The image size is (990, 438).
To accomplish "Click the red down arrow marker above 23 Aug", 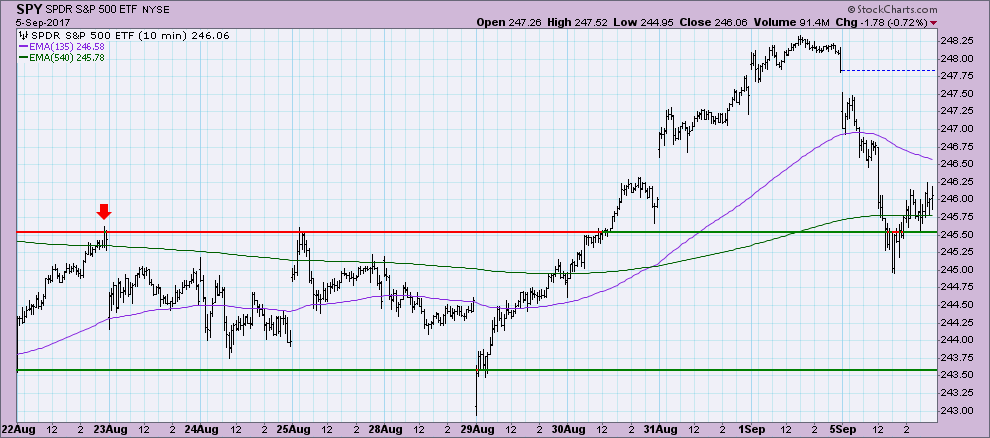I will (104, 211).
